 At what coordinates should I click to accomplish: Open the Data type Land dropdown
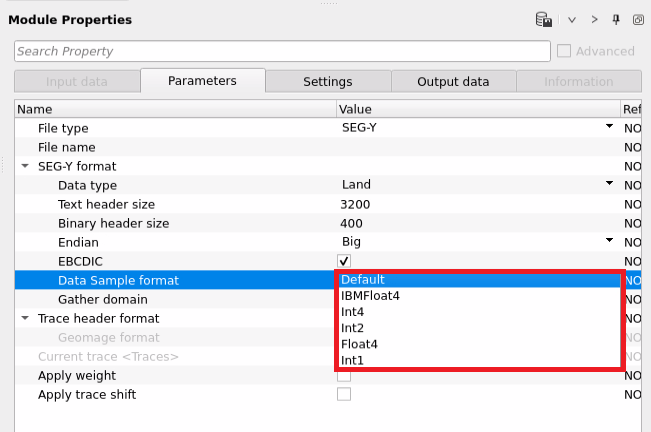pyautogui.click(x=608, y=184)
